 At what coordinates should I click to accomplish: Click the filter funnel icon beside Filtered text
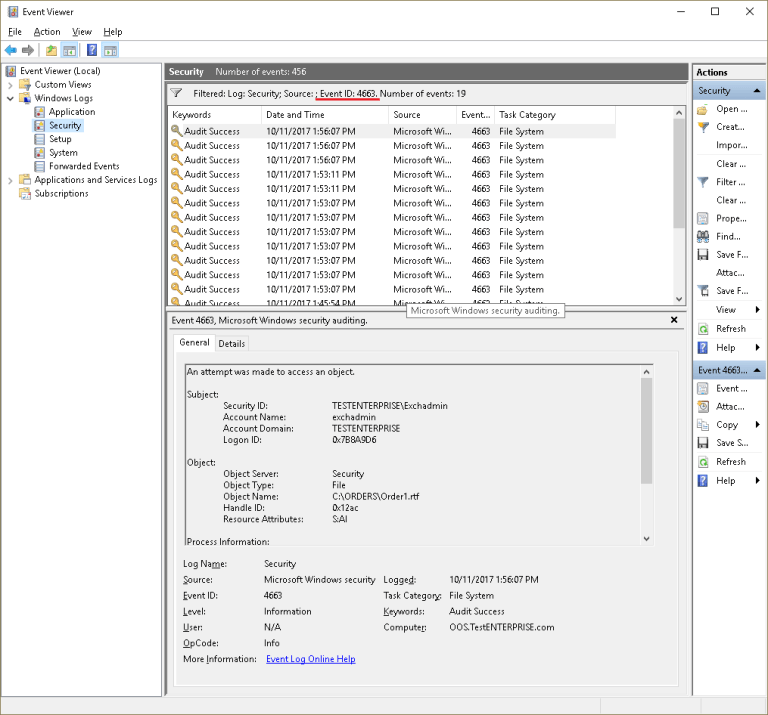[x=176, y=93]
